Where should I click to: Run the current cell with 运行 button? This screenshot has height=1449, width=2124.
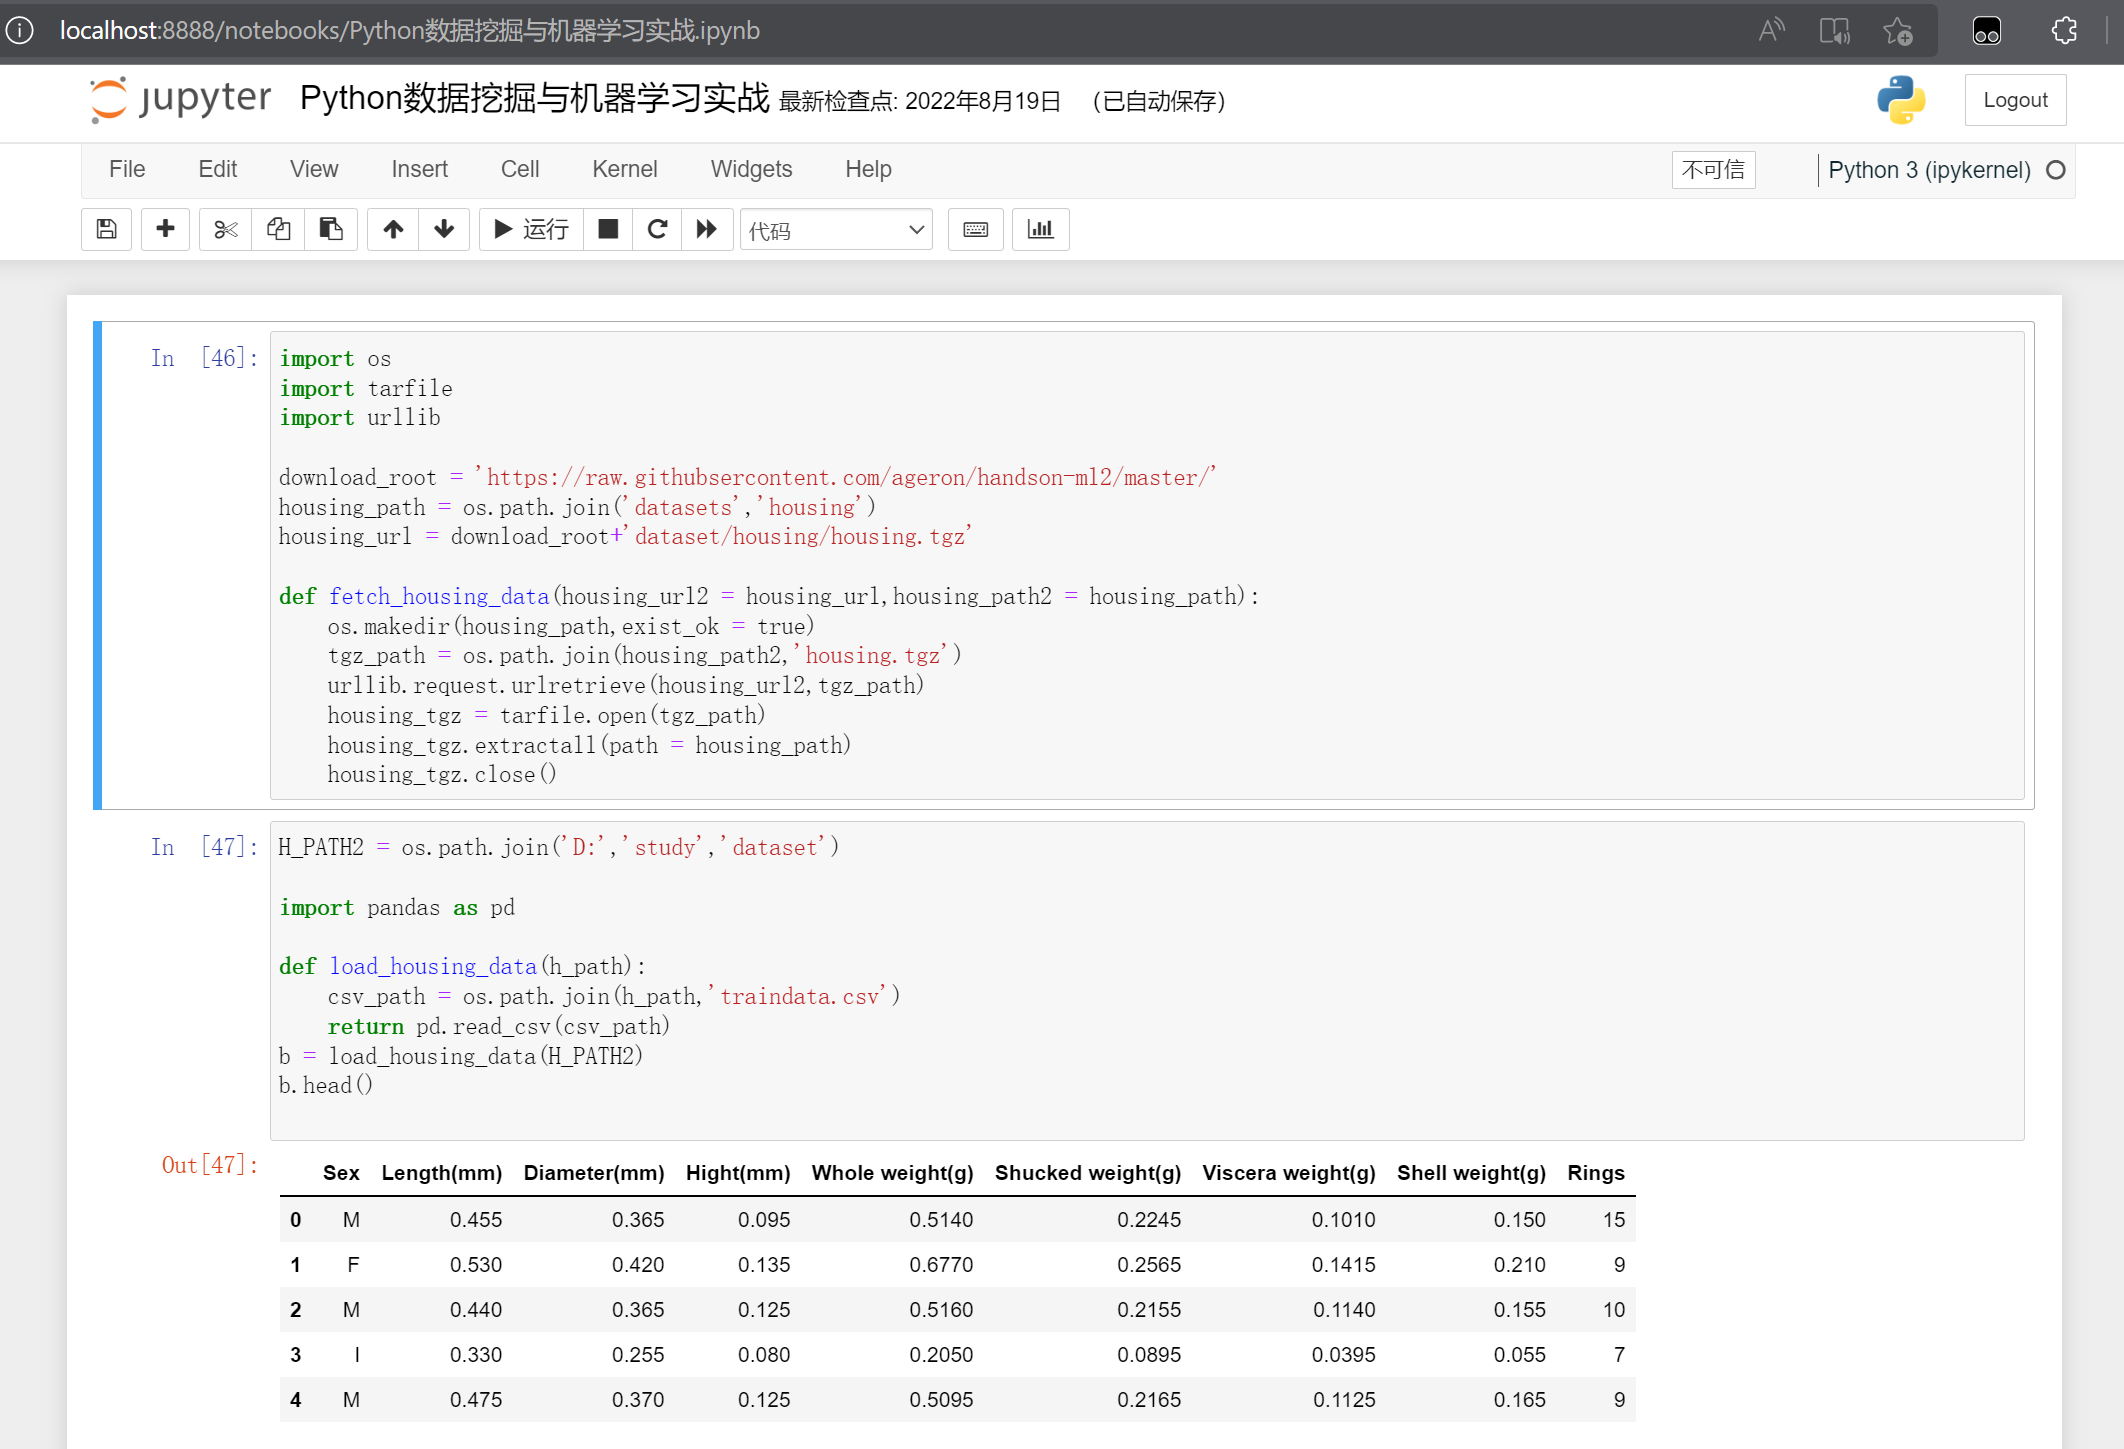531,229
